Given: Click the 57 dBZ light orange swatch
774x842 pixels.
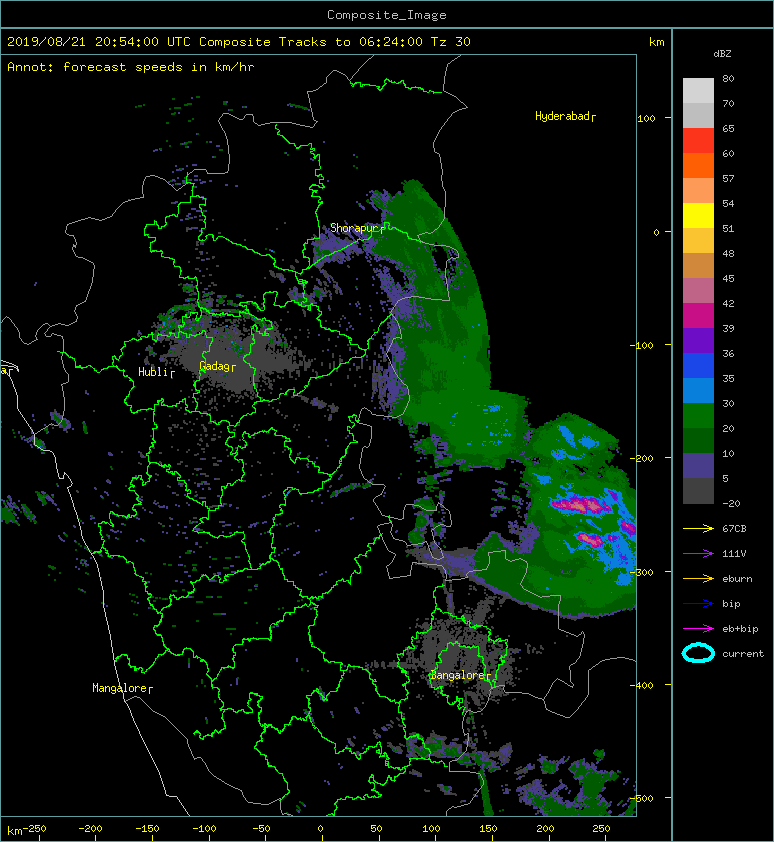Looking at the screenshot, I should [698, 191].
